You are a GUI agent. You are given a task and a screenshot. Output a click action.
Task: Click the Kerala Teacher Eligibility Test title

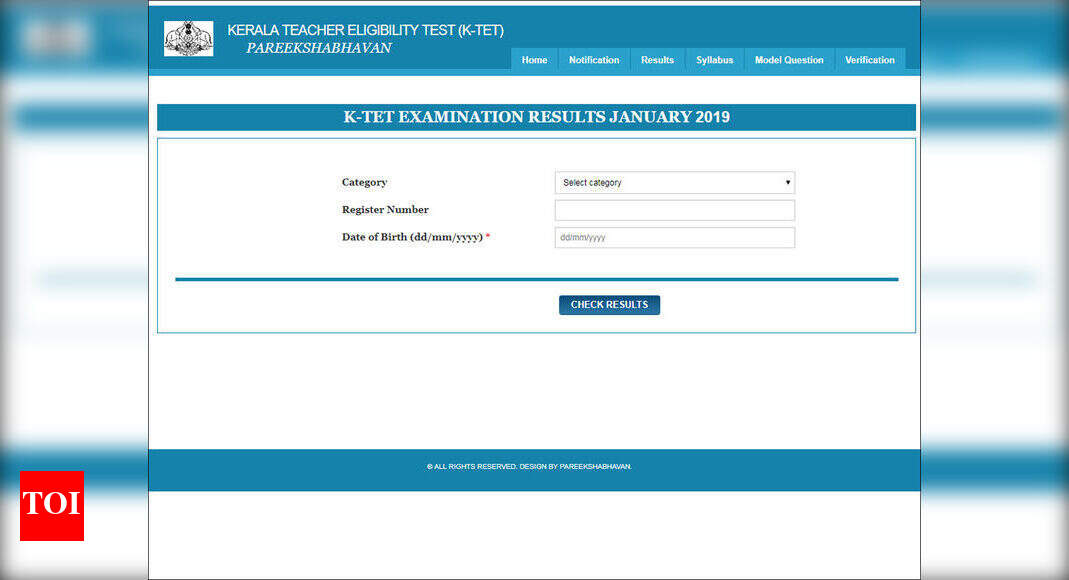point(365,30)
